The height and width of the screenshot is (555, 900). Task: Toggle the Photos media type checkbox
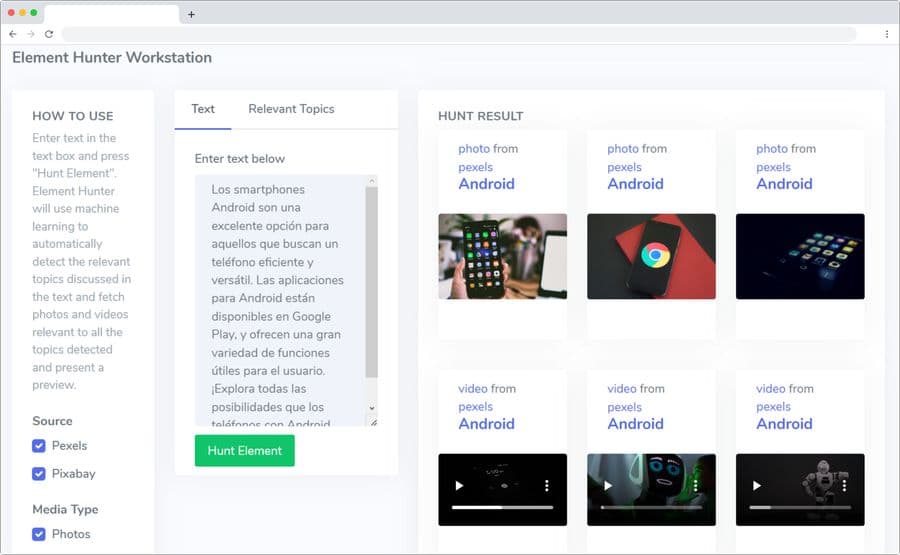click(38, 534)
